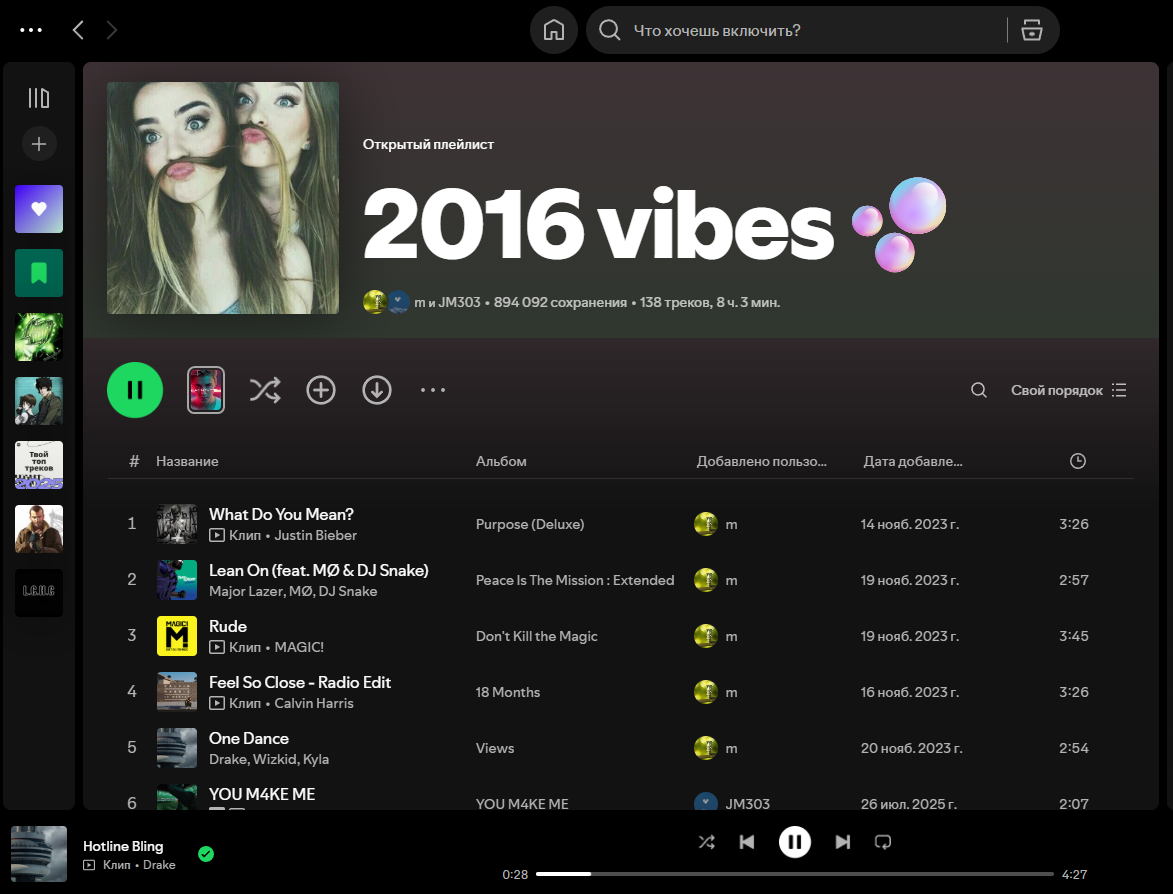Open the Свой порядок sort dropdown

coord(1068,390)
